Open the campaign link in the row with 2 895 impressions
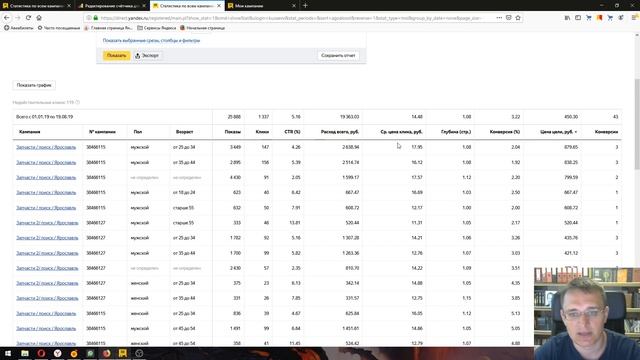 coord(46,162)
